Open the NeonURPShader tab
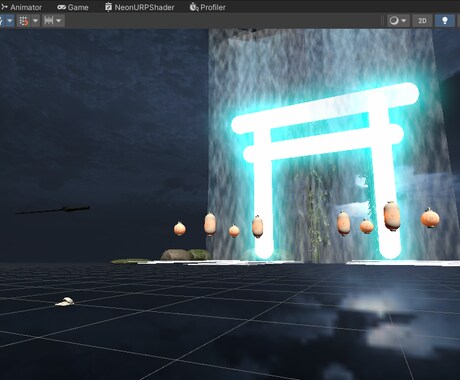This screenshot has width=460, height=380. [x=140, y=7]
